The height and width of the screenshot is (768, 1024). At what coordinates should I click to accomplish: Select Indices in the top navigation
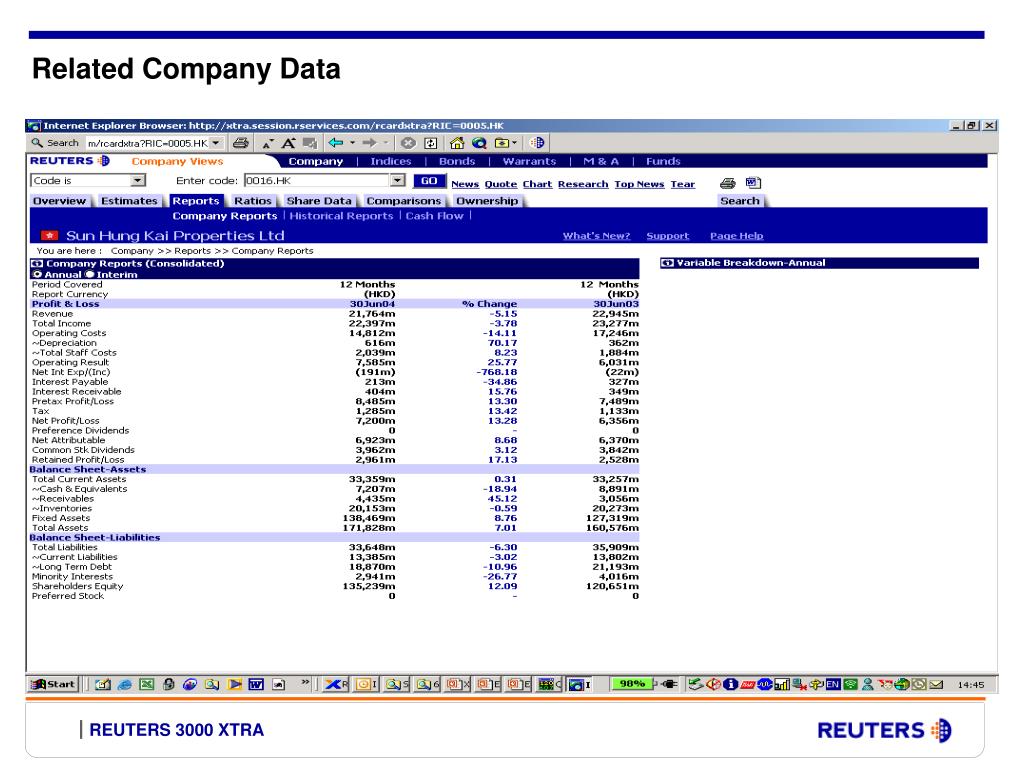tap(391, 161)
